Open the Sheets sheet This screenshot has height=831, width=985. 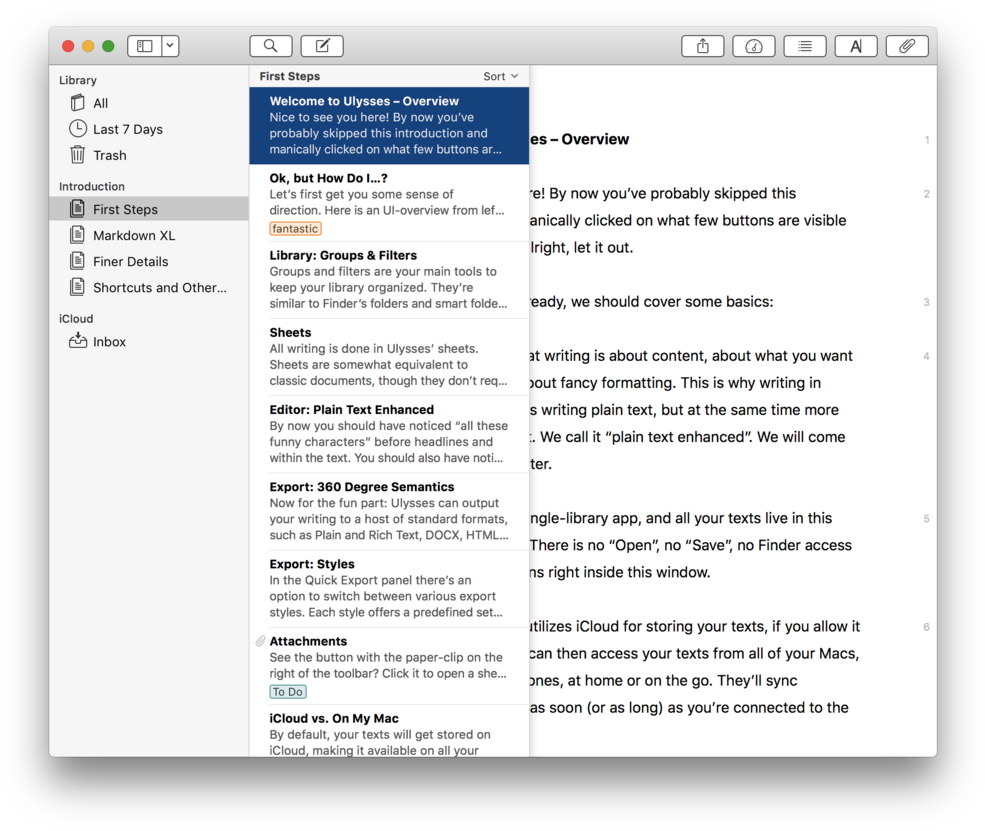[x=389, y=357]
